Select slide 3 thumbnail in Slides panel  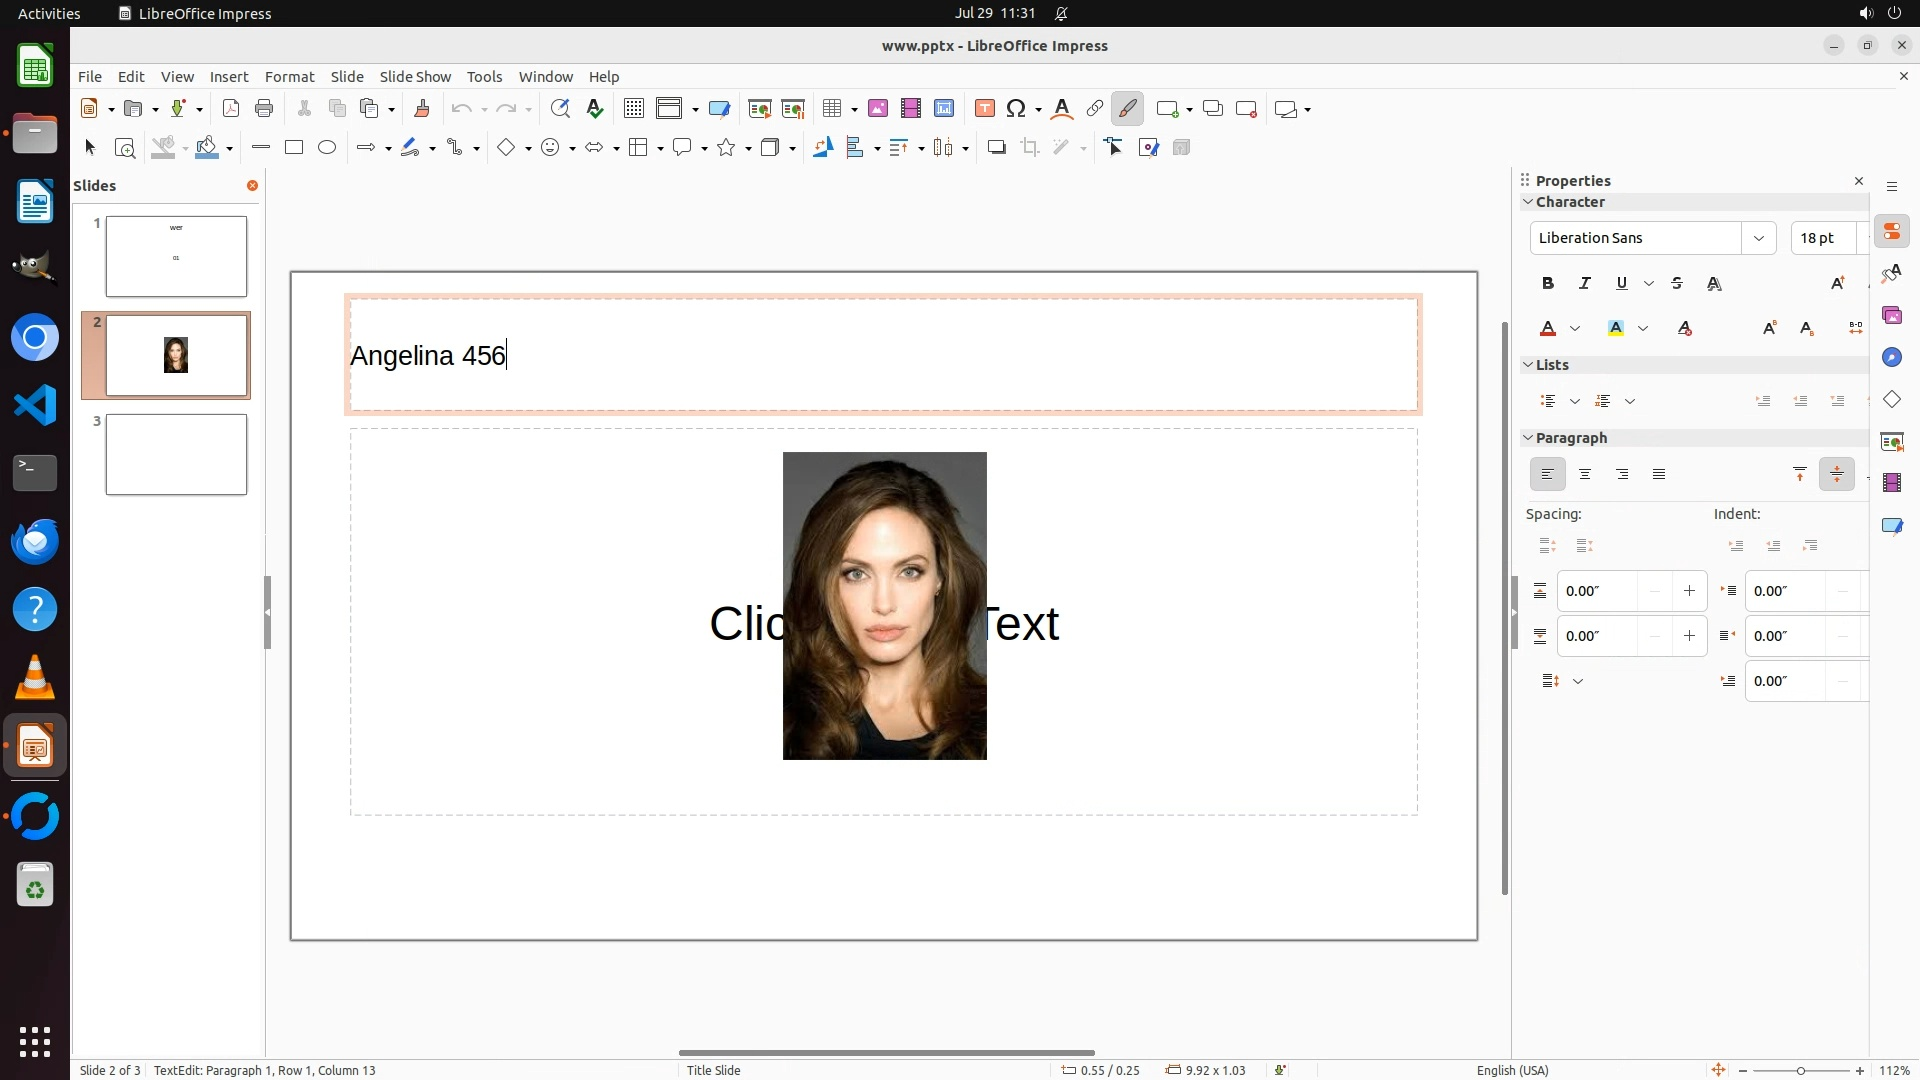pos(176,455)
